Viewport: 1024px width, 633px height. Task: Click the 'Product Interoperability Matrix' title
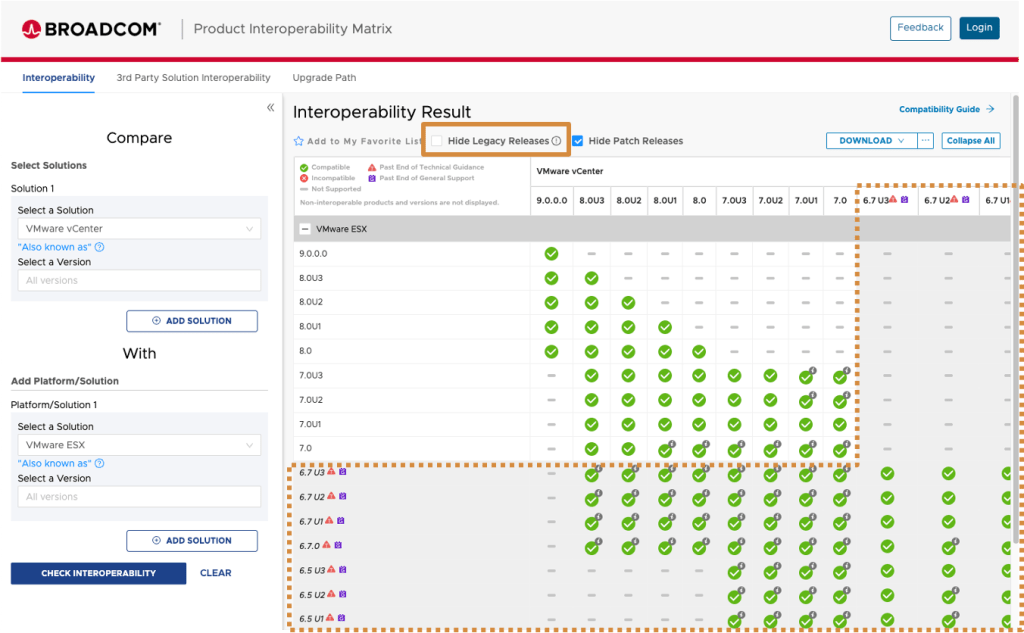coord(293,29)
